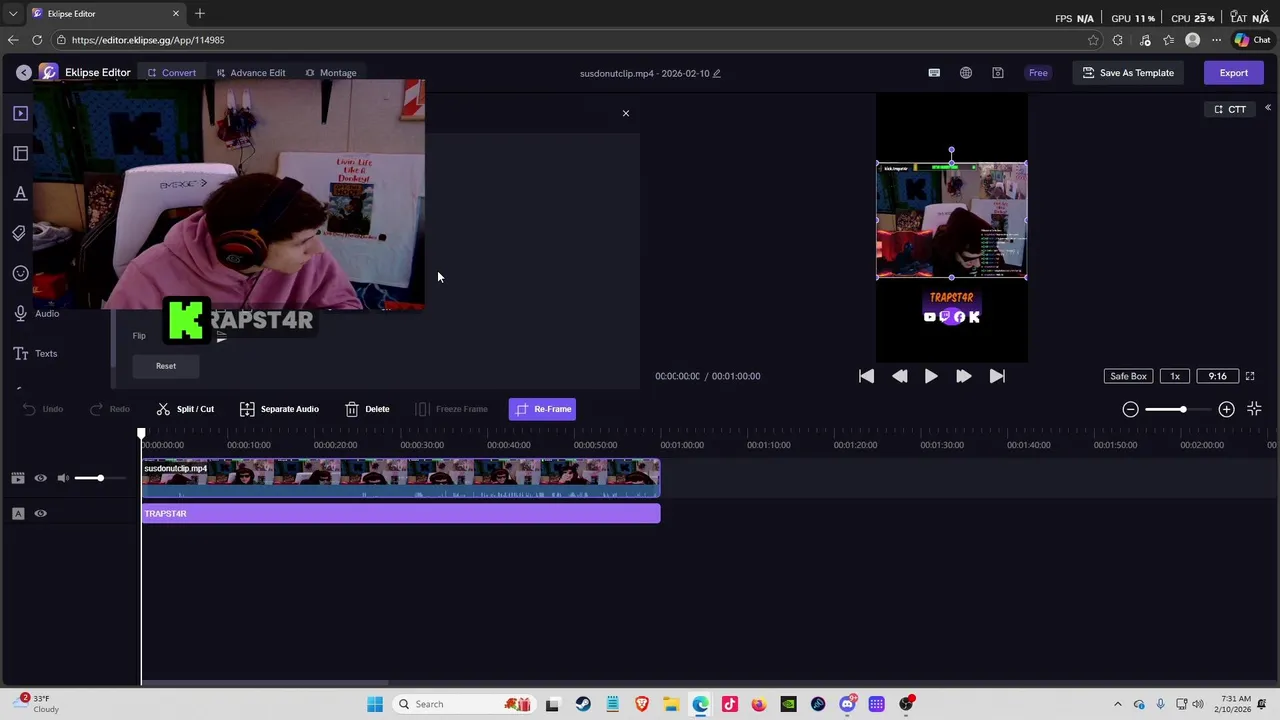Open the 9:16 aspect ratio dropdown

point(1217,376)
